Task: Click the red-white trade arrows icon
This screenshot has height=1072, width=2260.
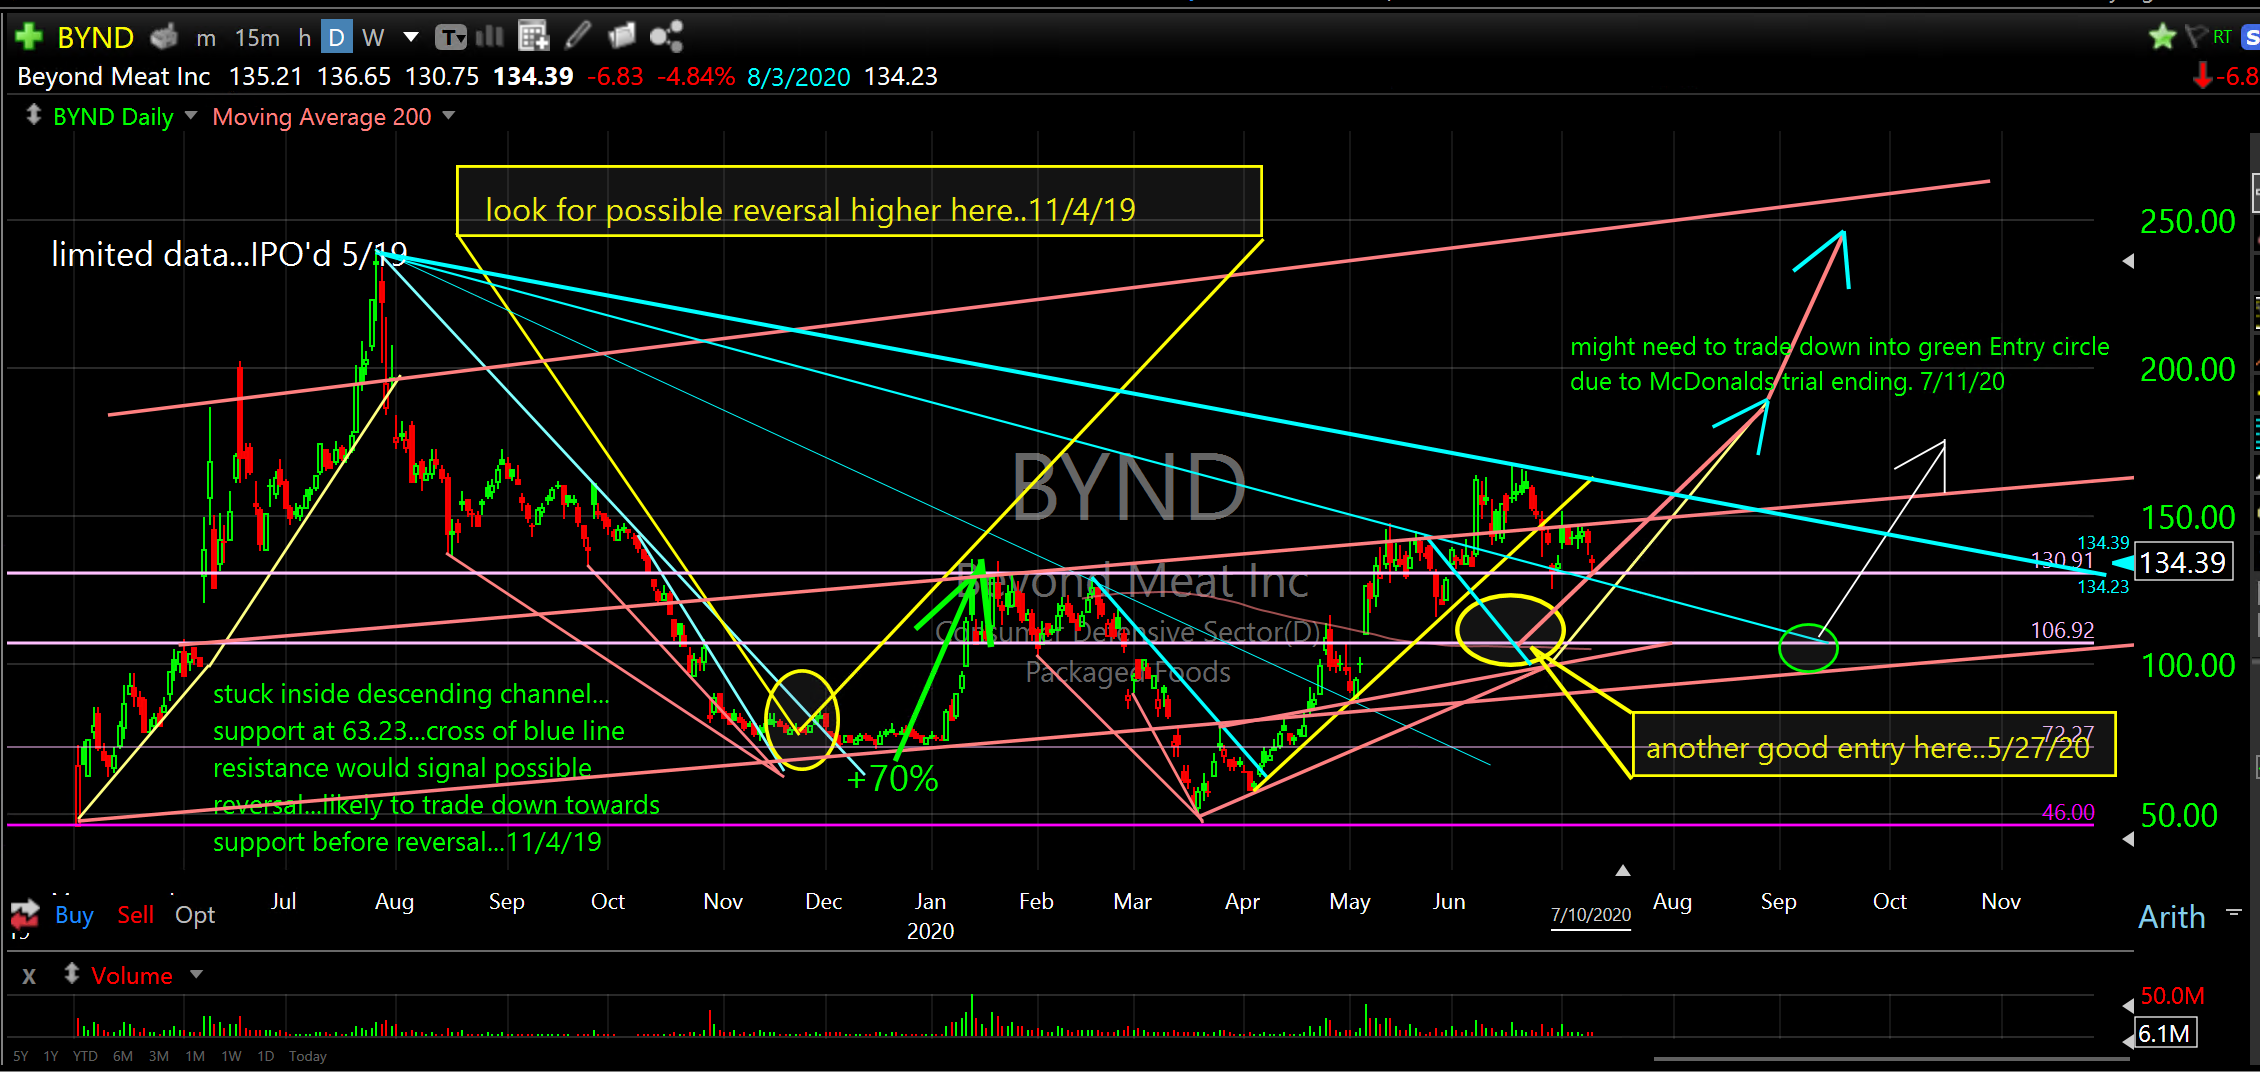Action: pyautogui.click(x=24, y=914)
